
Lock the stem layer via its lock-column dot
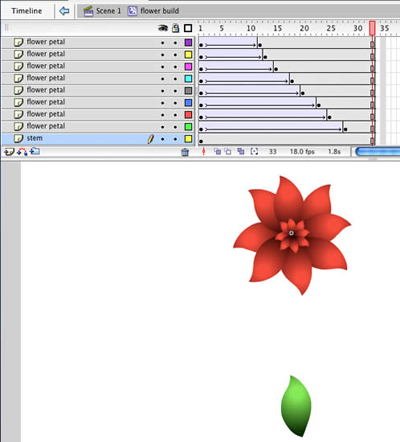pyautogui.click(x=175, y=139)
